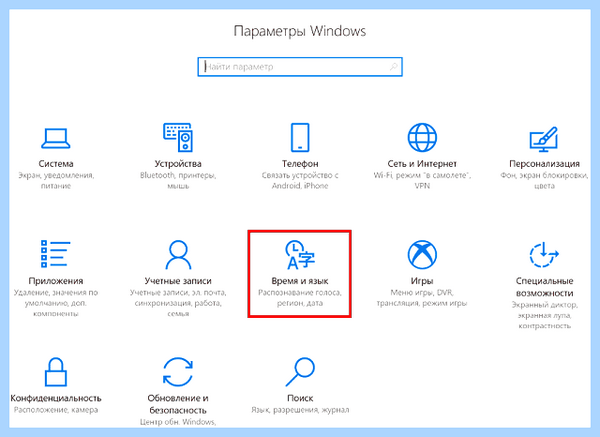Click the 'Устройства' title
This screenshot has height=437, width=600.
click(x=178, y=164)
